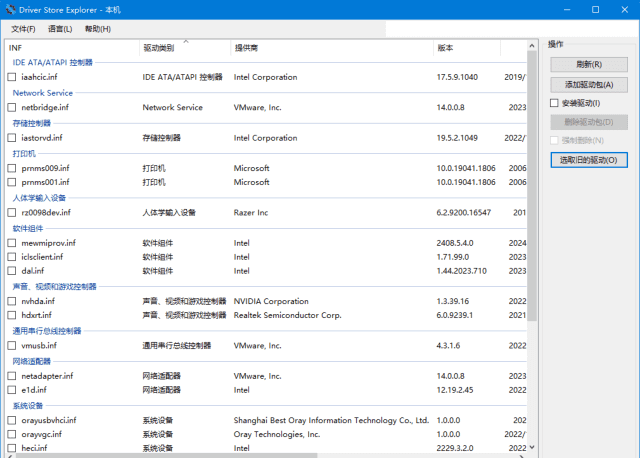The image size is (640, 458).
Task: Check the box for iclsclient.inf
Action: click(x=12, y=257)
